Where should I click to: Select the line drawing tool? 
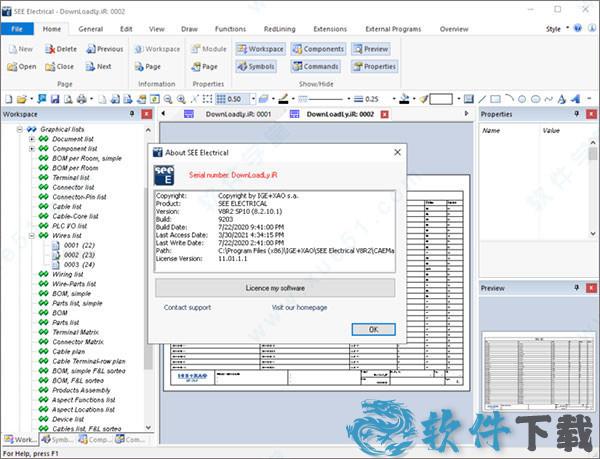click(482, 99)
